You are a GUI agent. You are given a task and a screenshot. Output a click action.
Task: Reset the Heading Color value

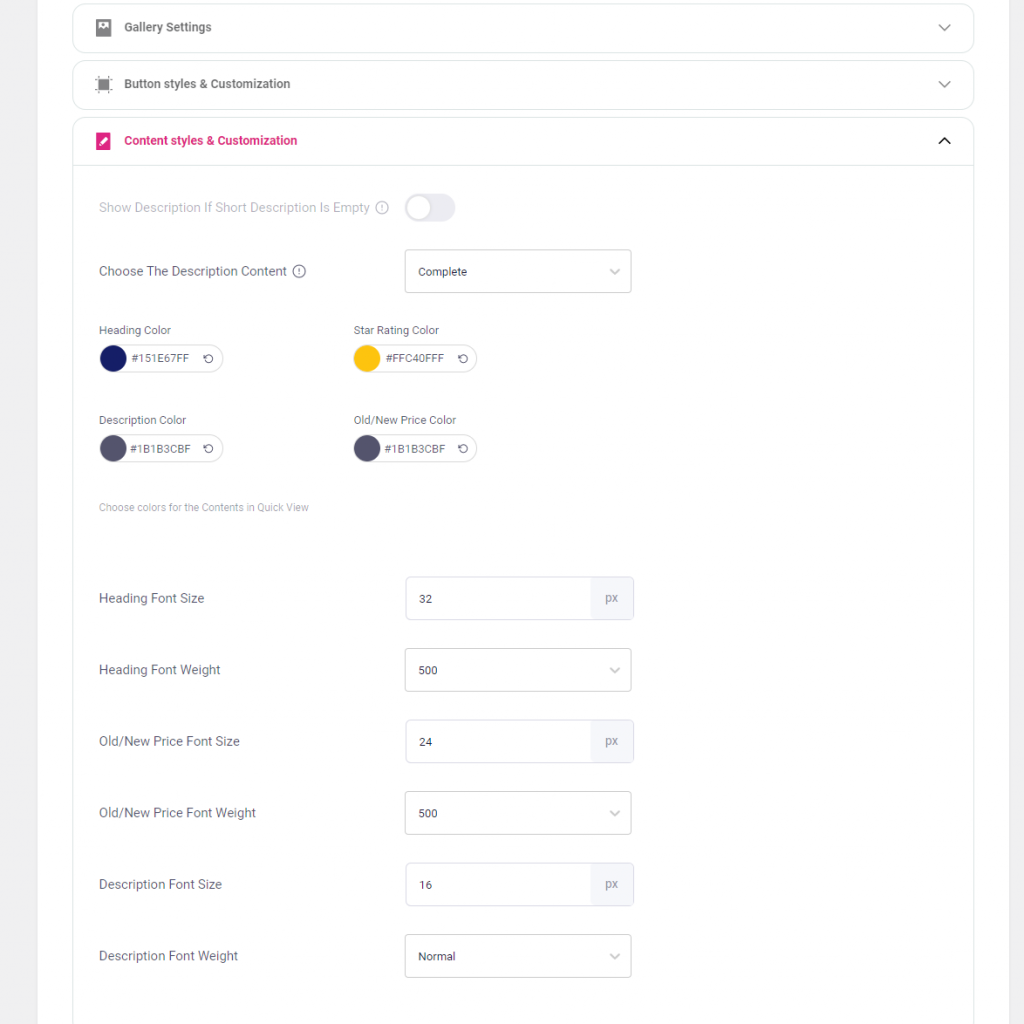[208, 359]
